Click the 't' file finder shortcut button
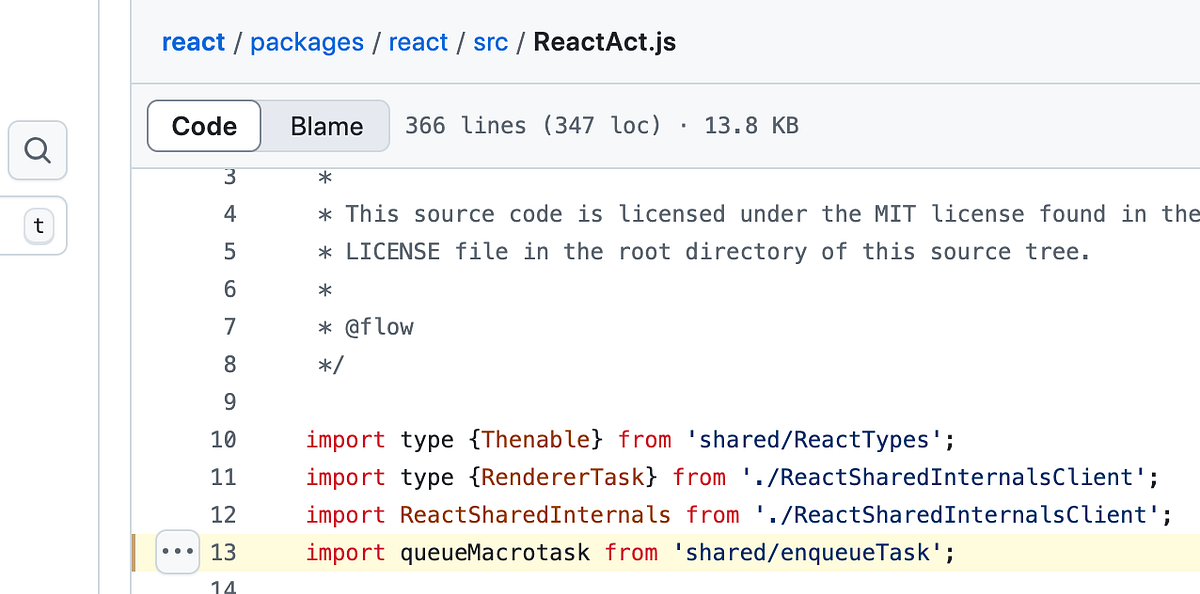The image size is (1200, 594). click(x=38, y=226)
